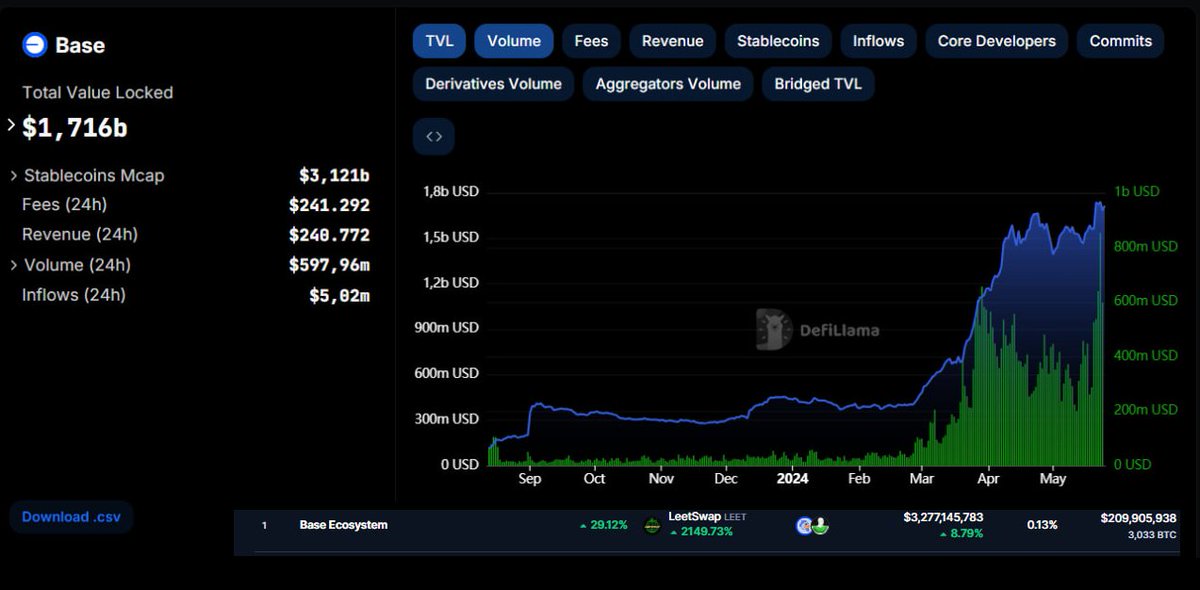1200x590 pixels.
Task: Click the $597,96m volume value
Action: [x=329, y=265]
